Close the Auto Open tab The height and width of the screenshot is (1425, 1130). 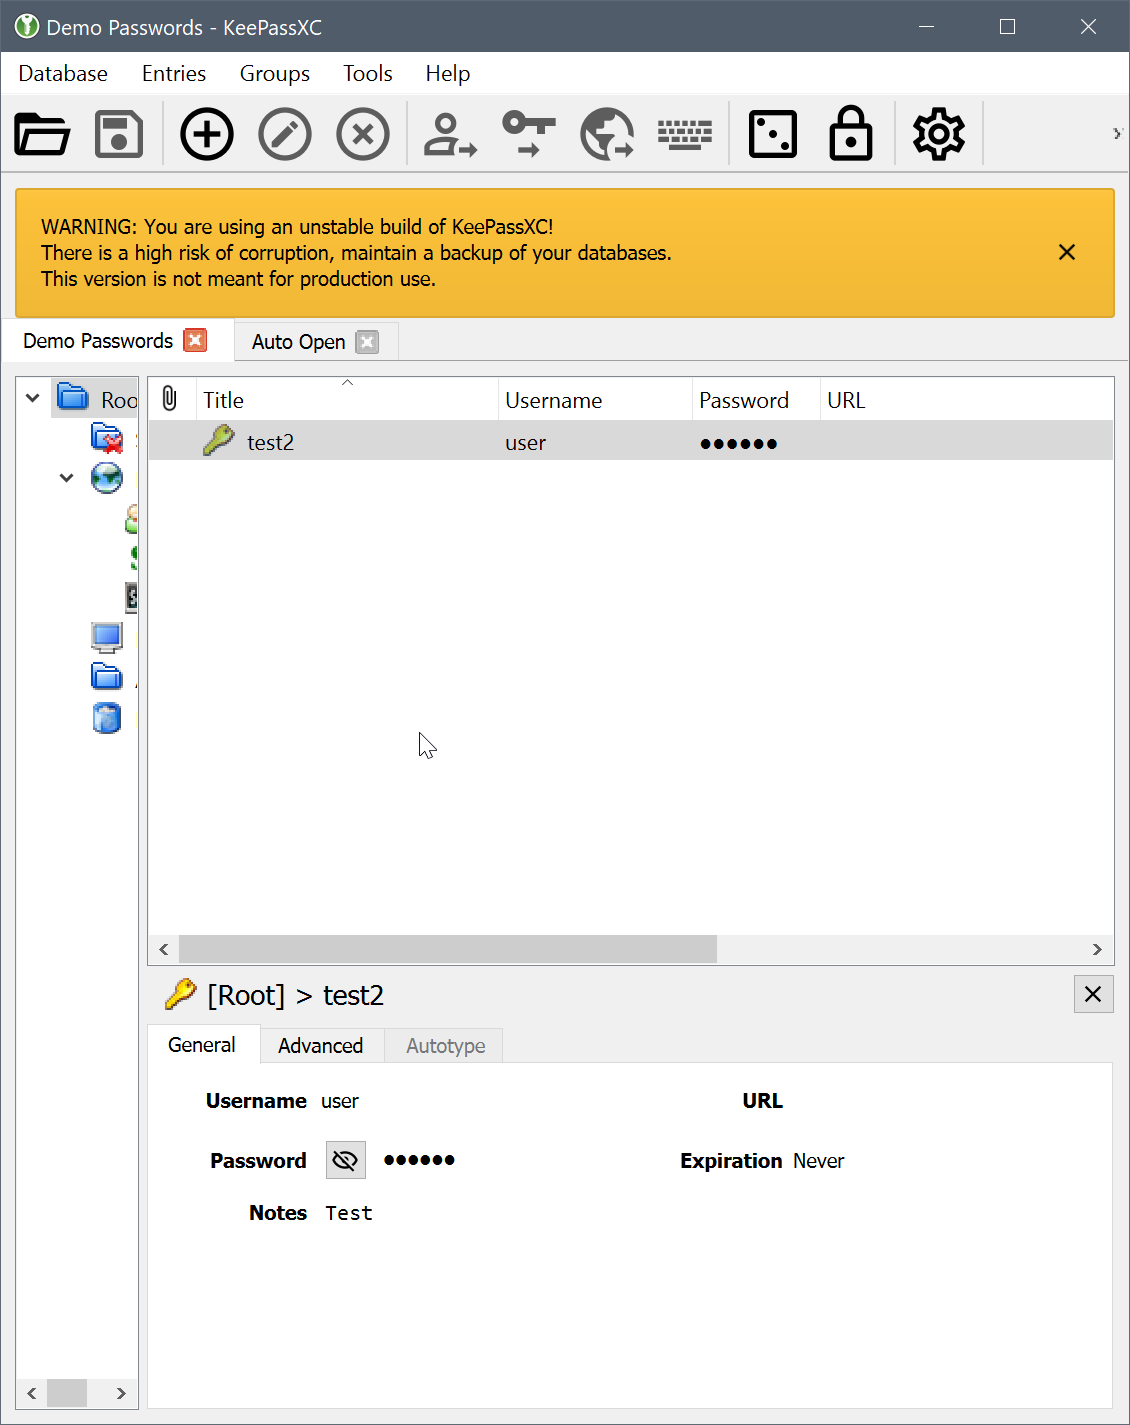point(367,342)
